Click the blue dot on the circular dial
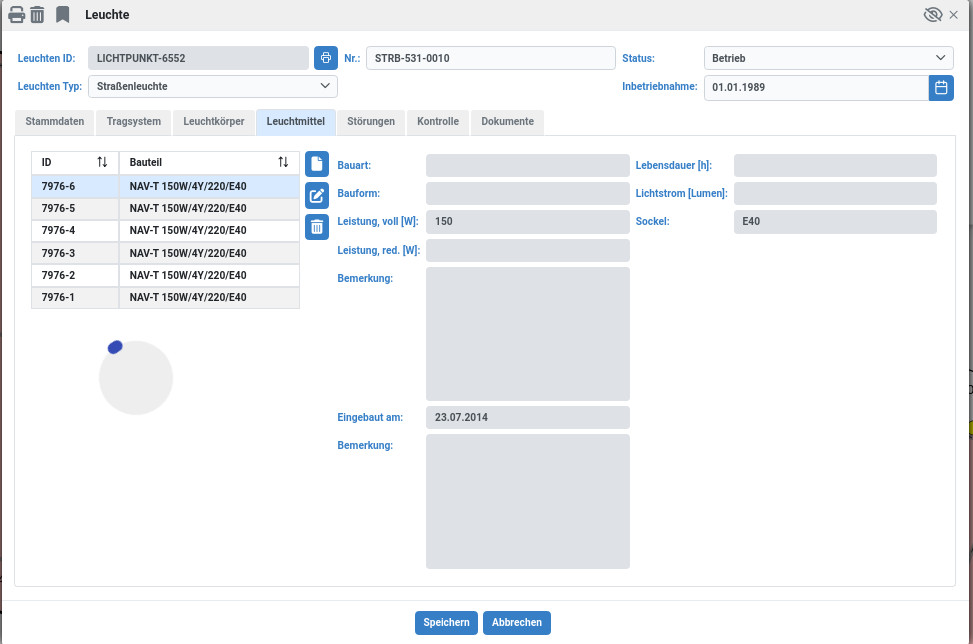The image size is (973, 644). pyautogui.click(x=115, y=347)
